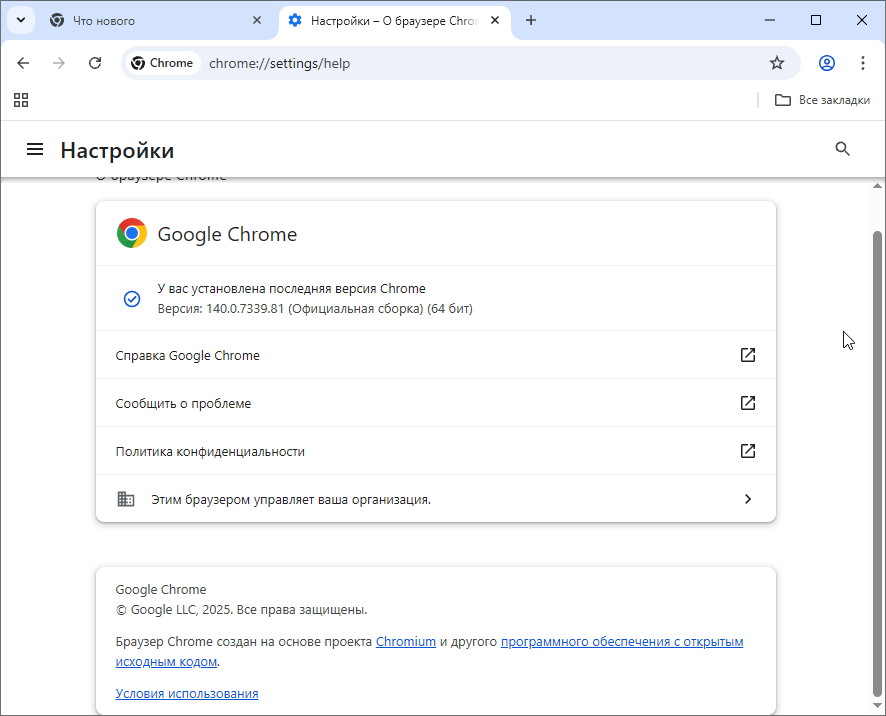886x716 pixels.
Task: Bookmark this page with star icon
Action: tap(777, 63)
